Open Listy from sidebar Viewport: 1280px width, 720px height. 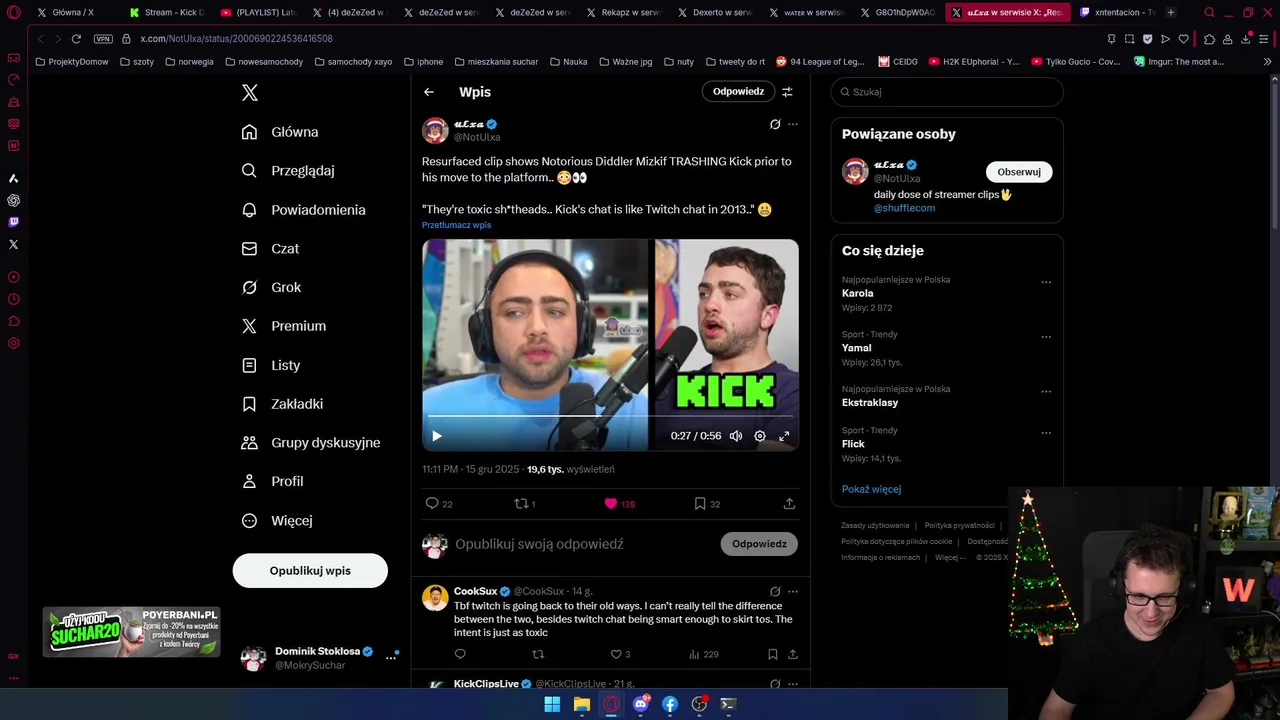coord(271,365)
